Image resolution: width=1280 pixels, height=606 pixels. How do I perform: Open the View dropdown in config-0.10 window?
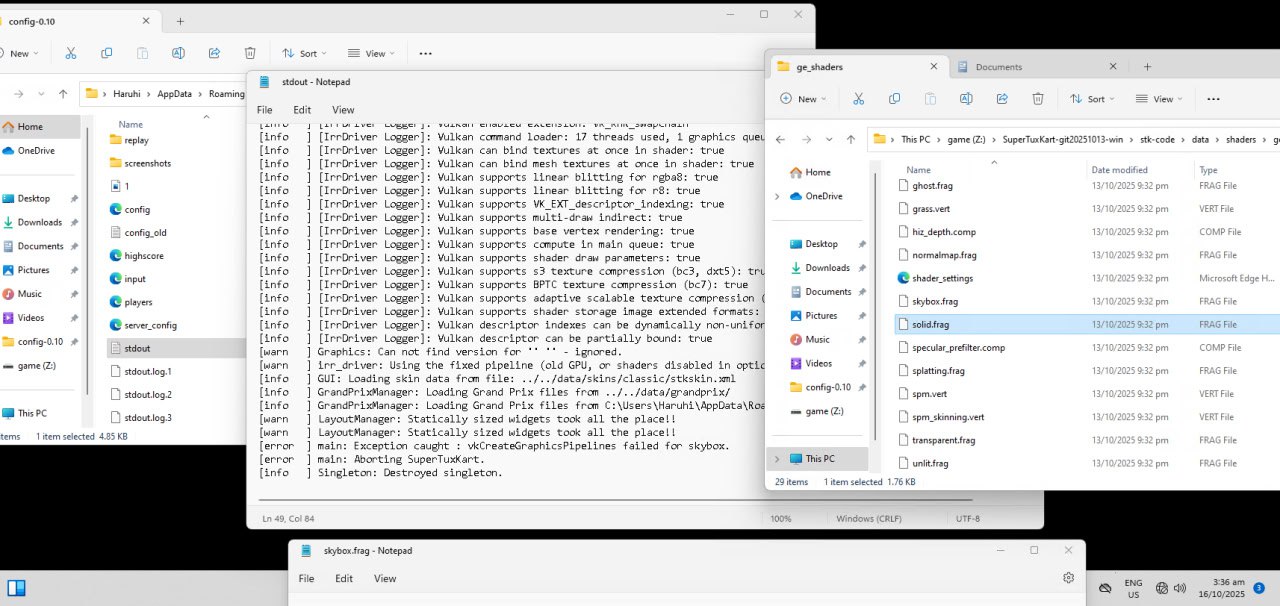[371, 53]
